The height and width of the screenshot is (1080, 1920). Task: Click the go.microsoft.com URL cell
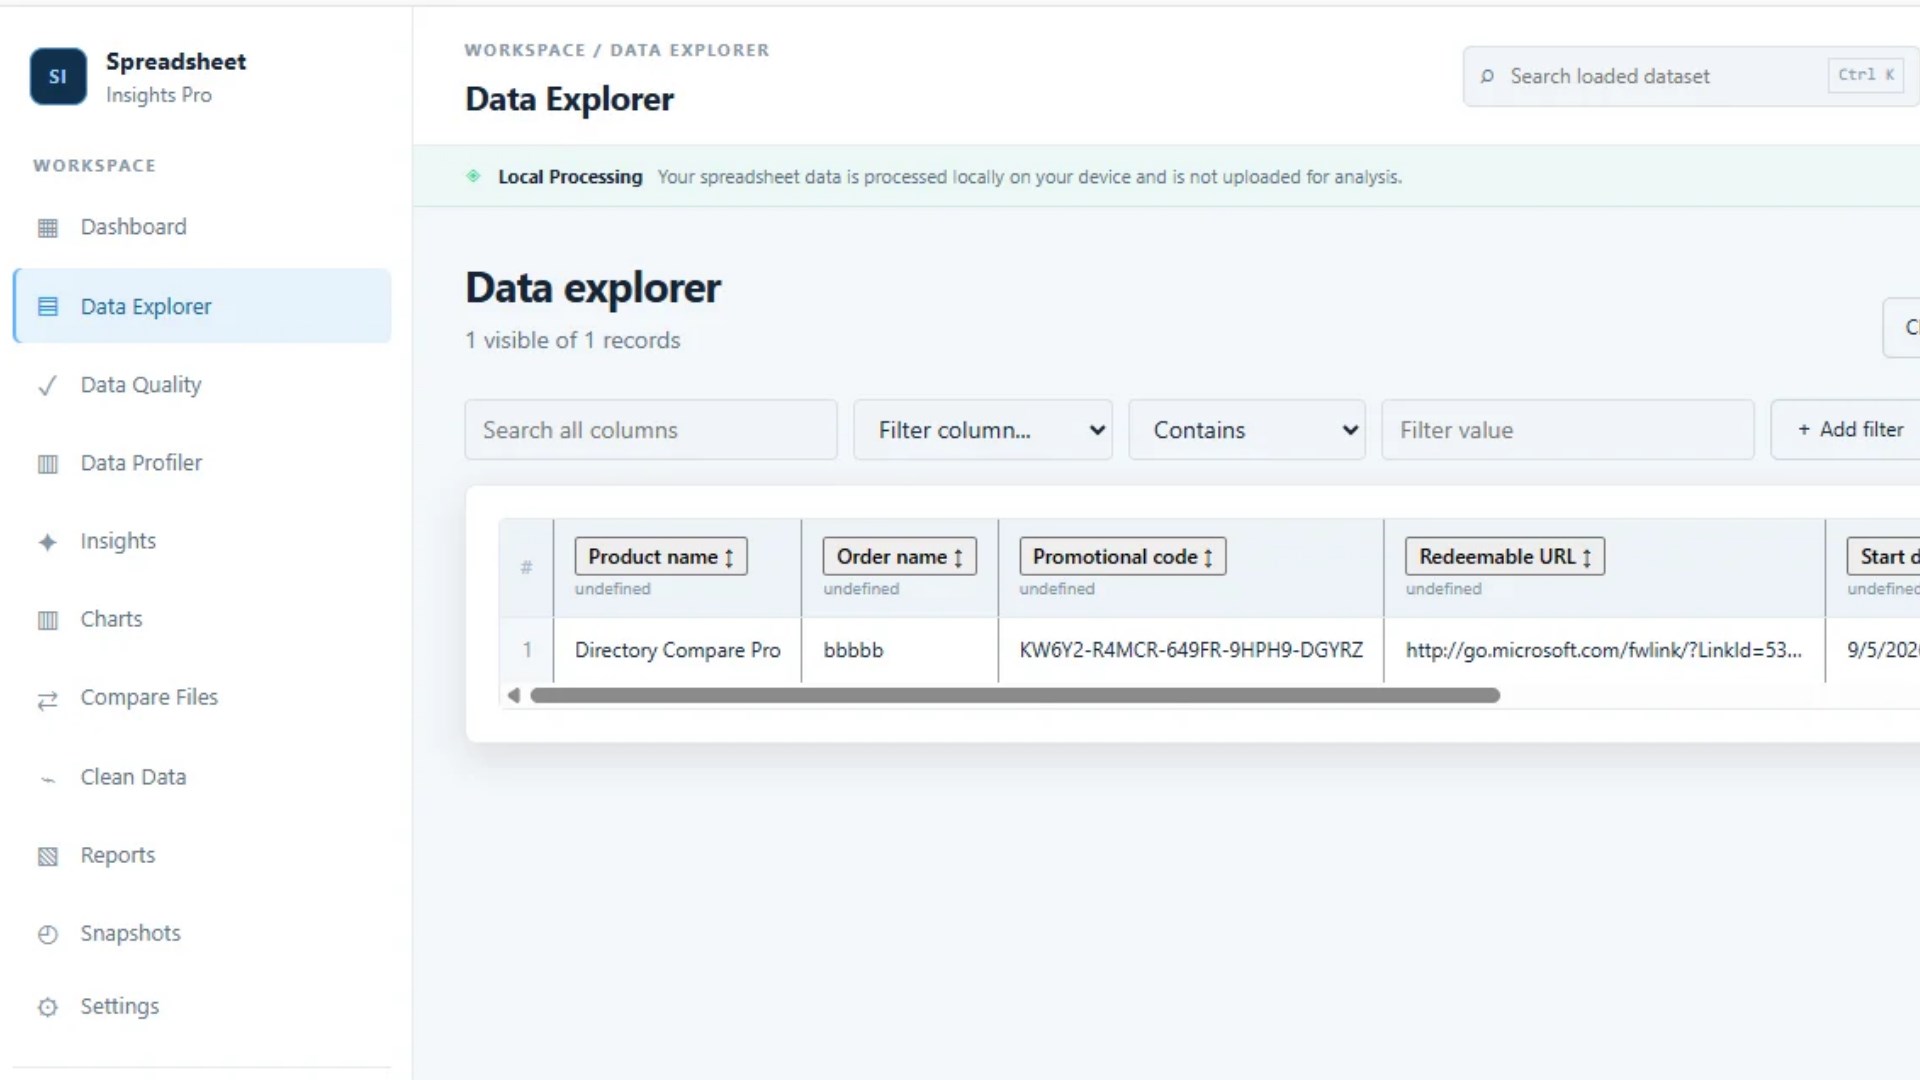pyautogui.click(x=1604, y=650)
